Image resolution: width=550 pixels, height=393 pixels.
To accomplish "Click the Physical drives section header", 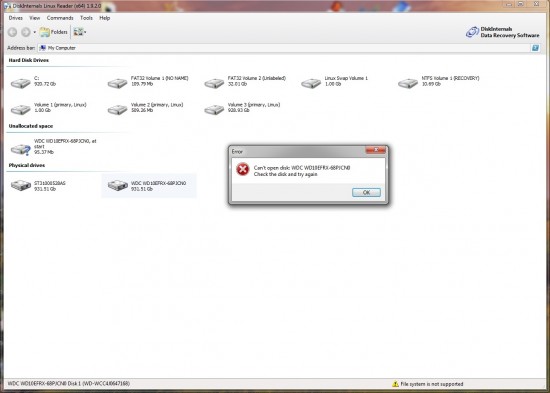I will 27,165.
